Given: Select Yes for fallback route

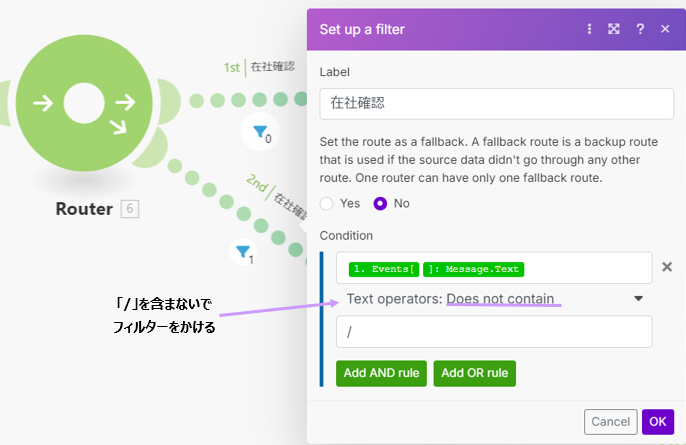Looking at the screenshot, I should (x=327, y=203).
